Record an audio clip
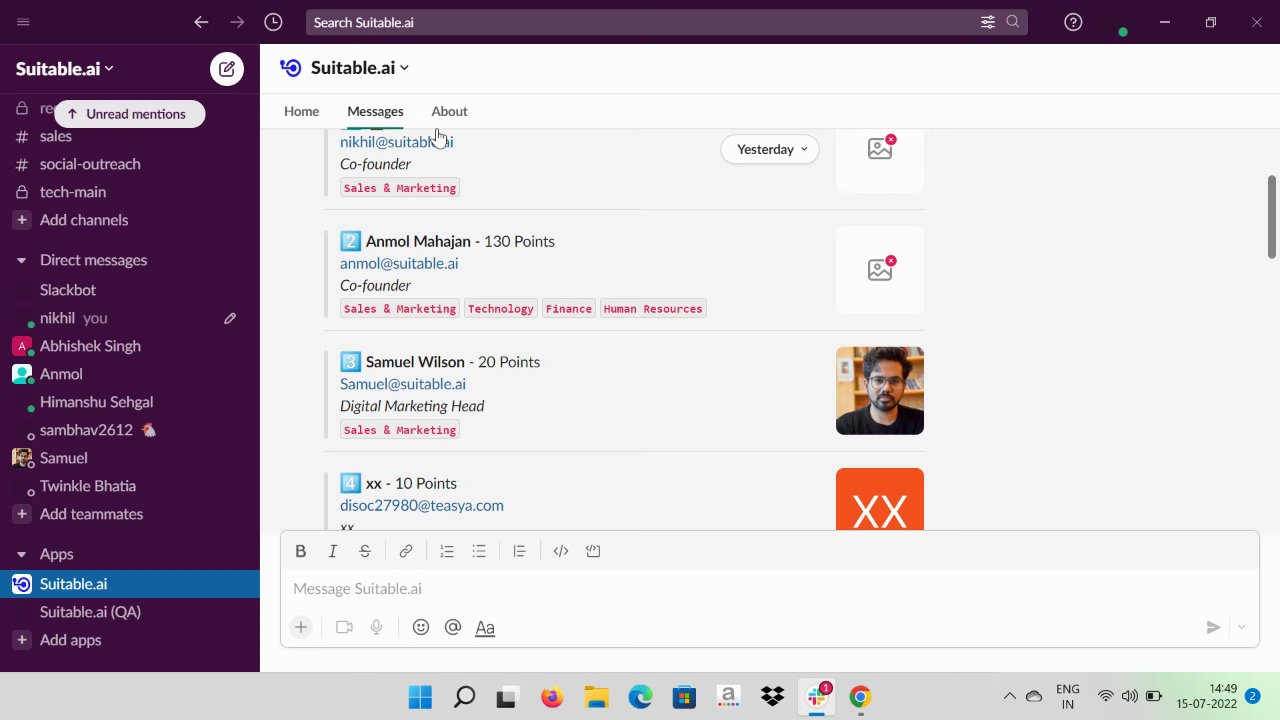 pyautogui.click(x=376, y=627)
